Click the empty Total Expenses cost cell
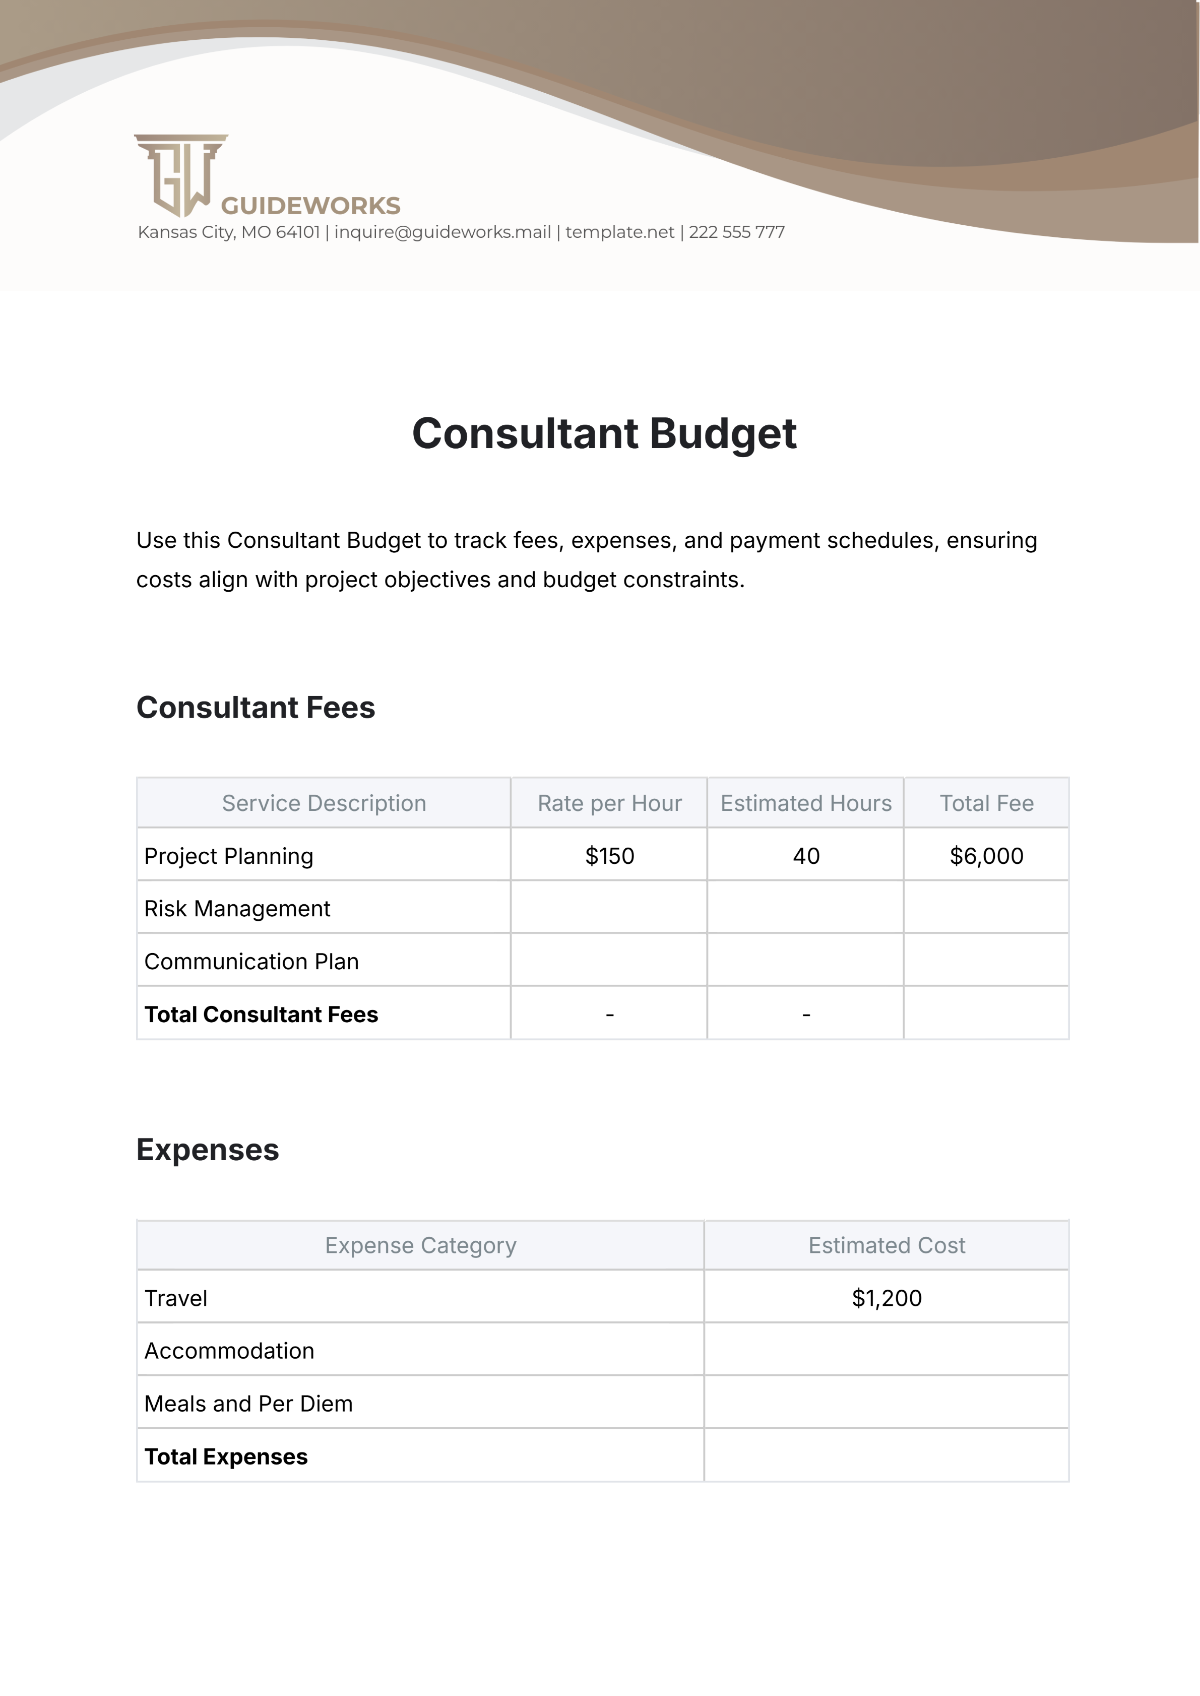The width and height of the screenshot is (1200, 1696). pos(886,1456)
